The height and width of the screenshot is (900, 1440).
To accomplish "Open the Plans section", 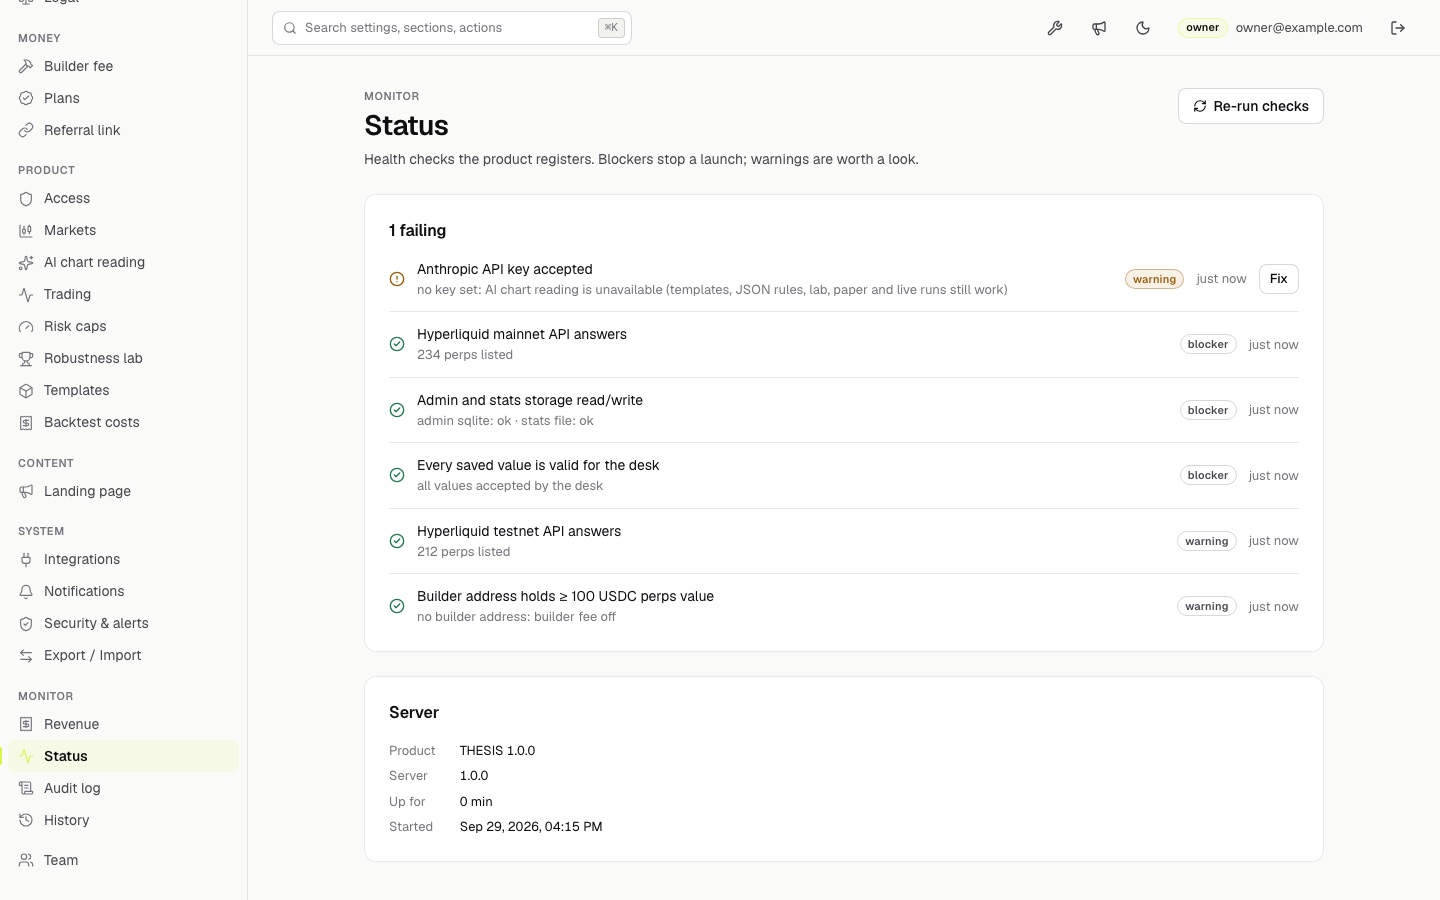I will point(123,98).
